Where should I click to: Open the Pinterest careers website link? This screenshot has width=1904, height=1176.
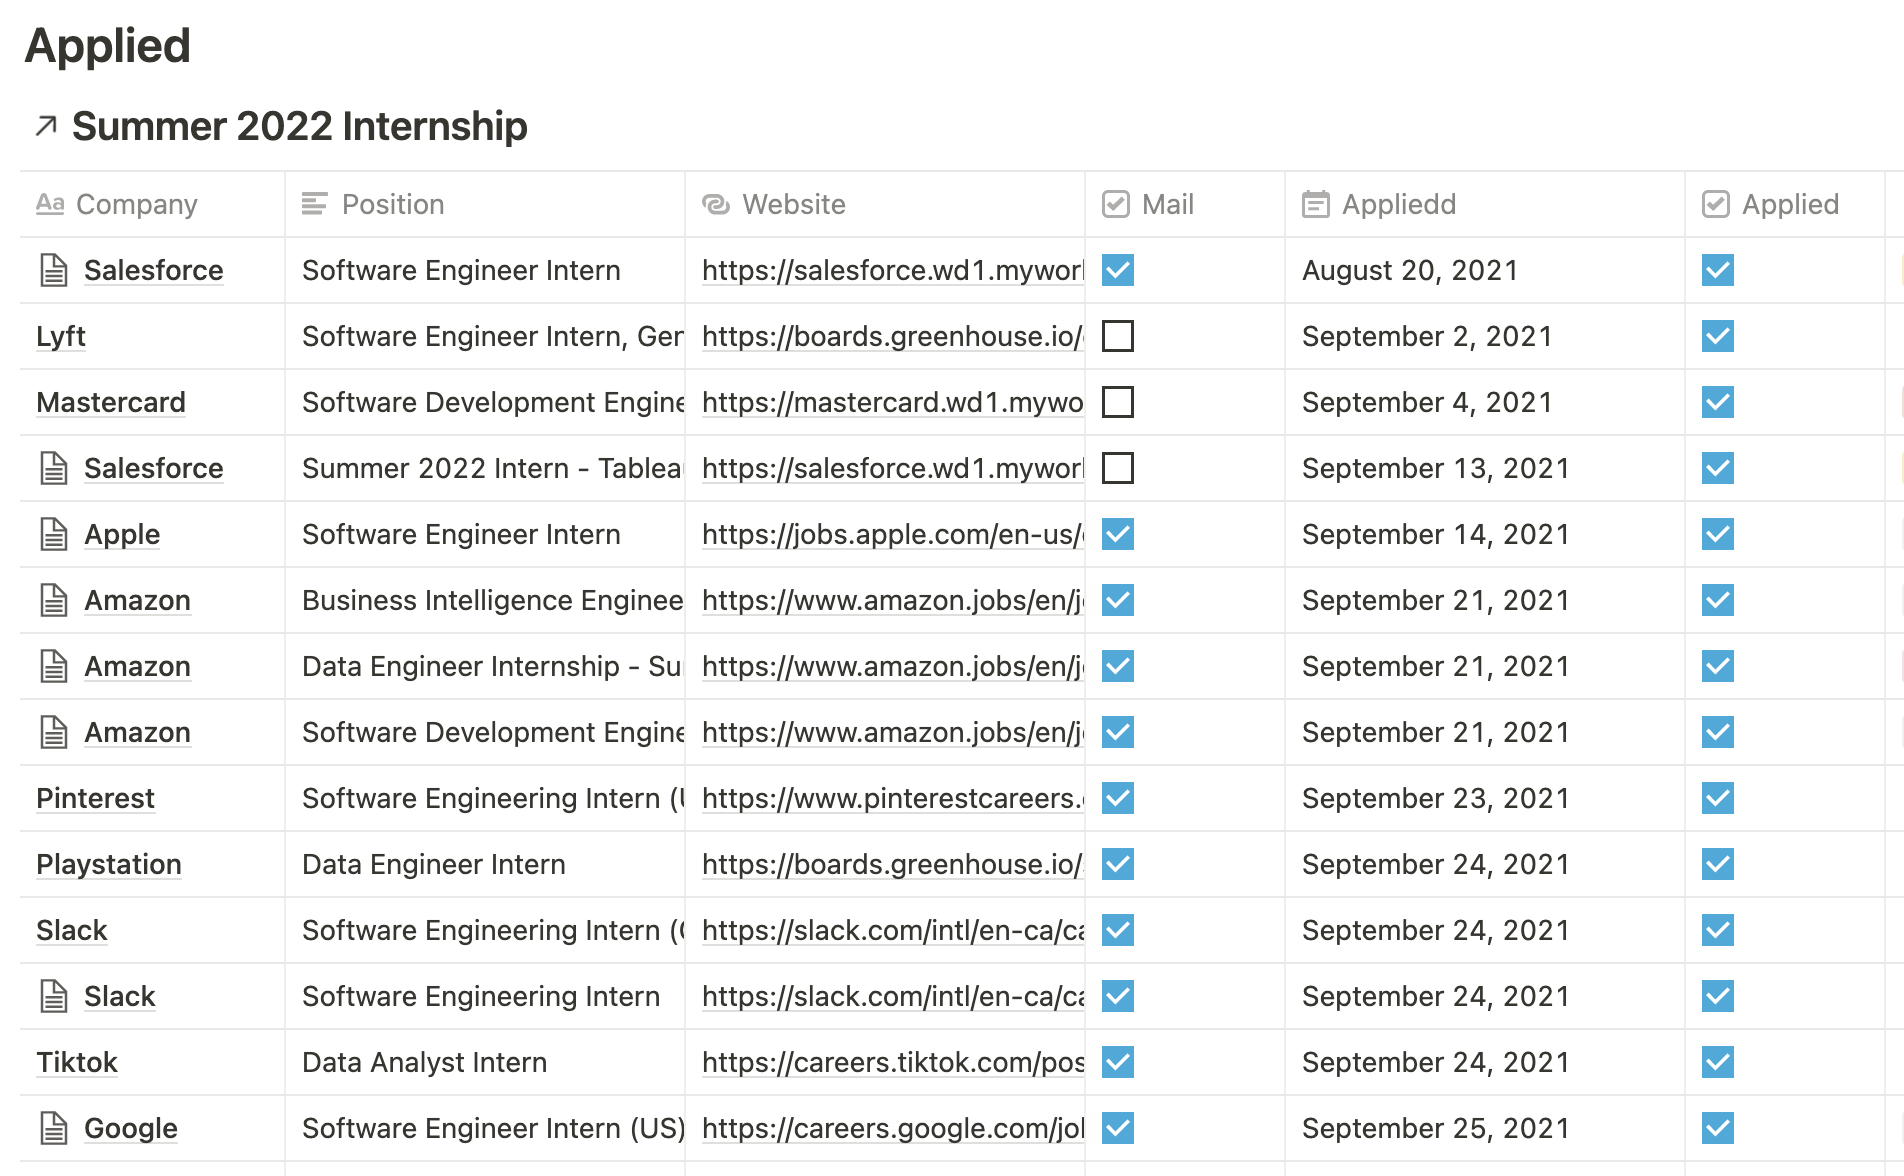click(x=892, y=798)
